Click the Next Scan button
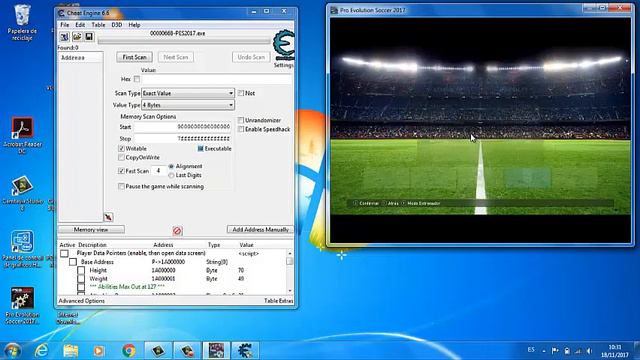Screen dimensions: 640x360 pos(176,57)
